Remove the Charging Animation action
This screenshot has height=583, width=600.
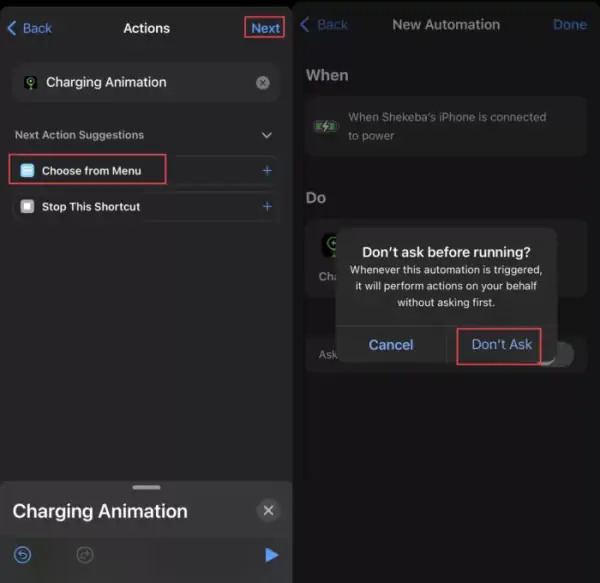tap(262, 83)
